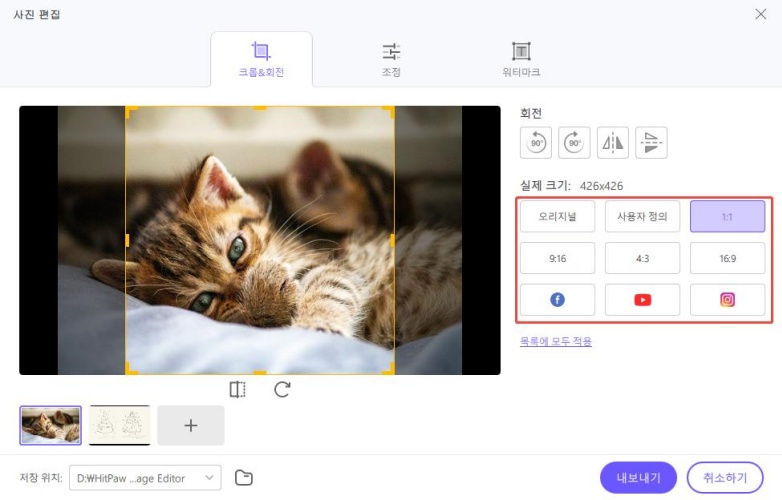Viewport: 782px width, 500px height.
Task: Click the 내보내기 export button
Action: click(638, 478)
